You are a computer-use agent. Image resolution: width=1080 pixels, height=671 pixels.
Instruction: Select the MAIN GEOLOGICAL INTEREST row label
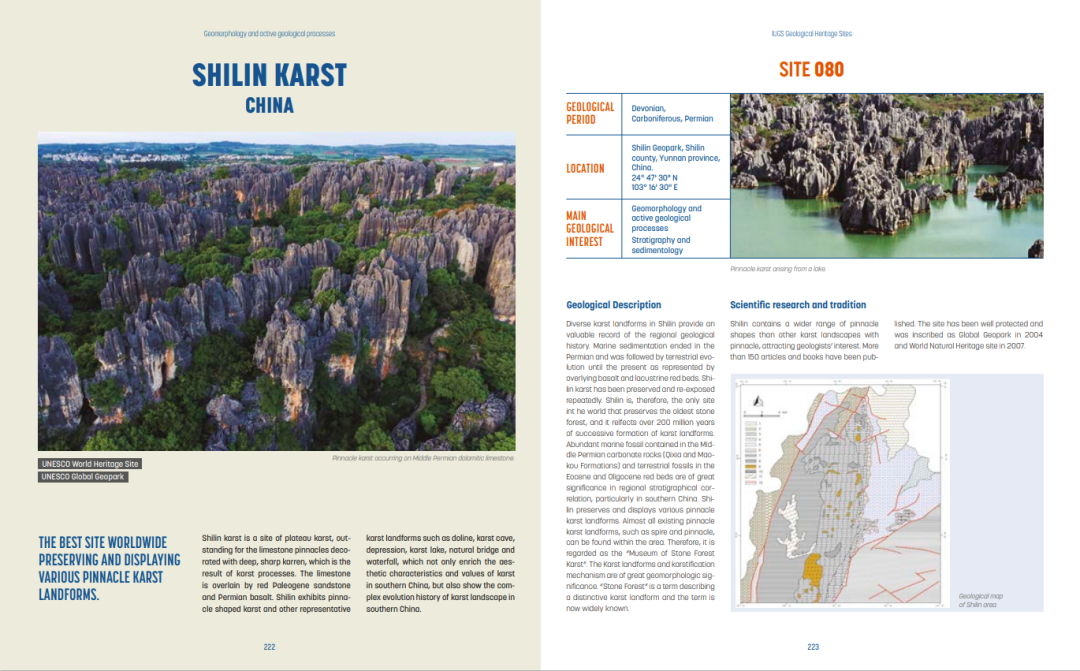[x=590, y=228]
